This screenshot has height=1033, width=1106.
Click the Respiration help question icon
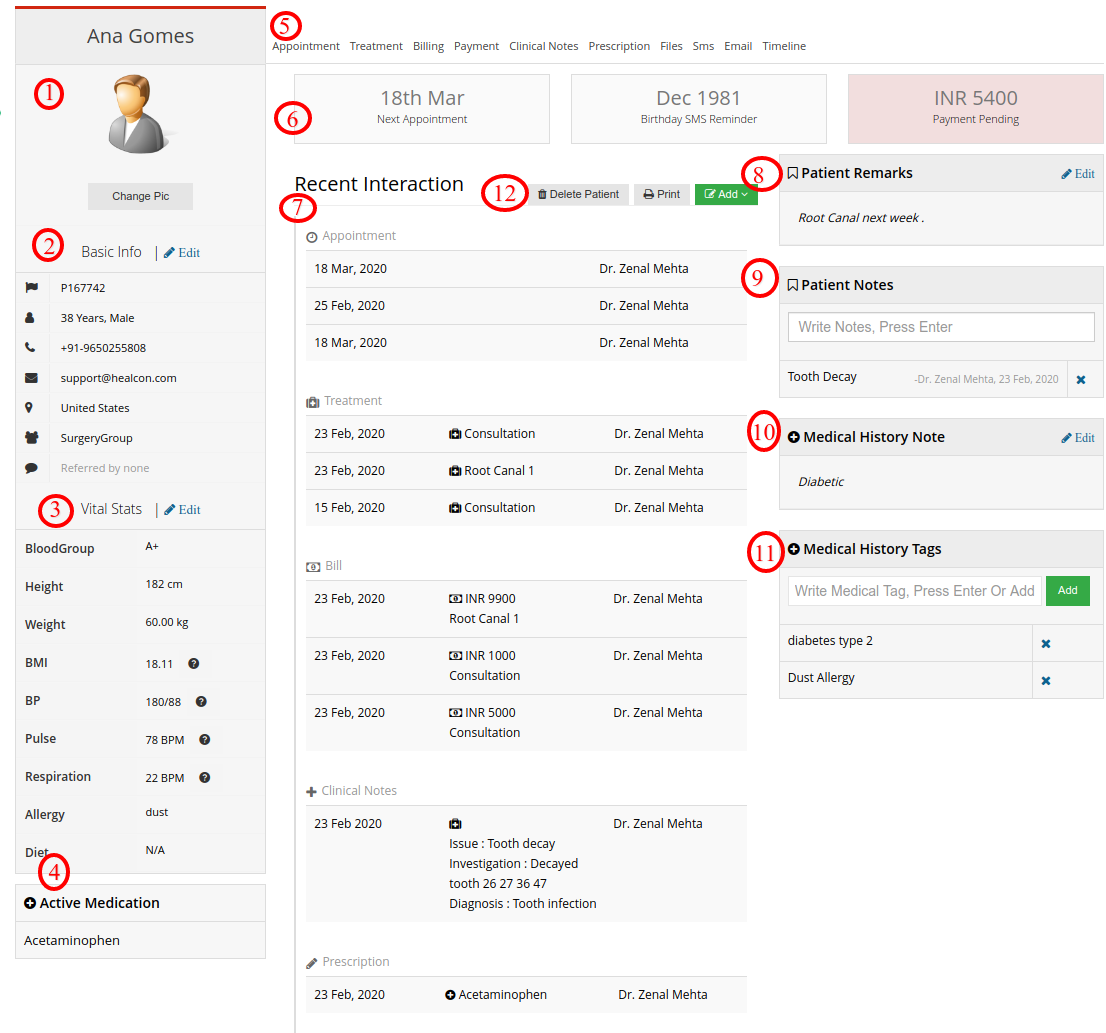click(x=205, y=778)
